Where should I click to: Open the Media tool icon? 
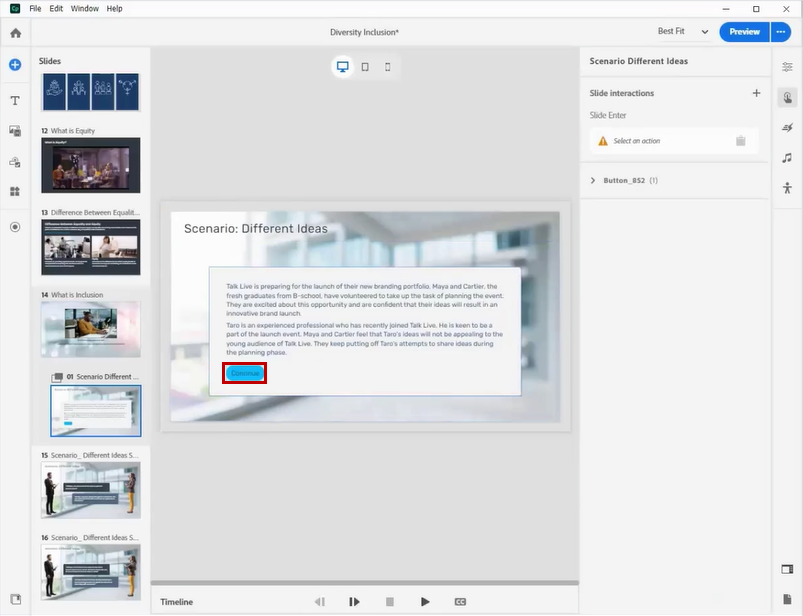click(15, 131)
